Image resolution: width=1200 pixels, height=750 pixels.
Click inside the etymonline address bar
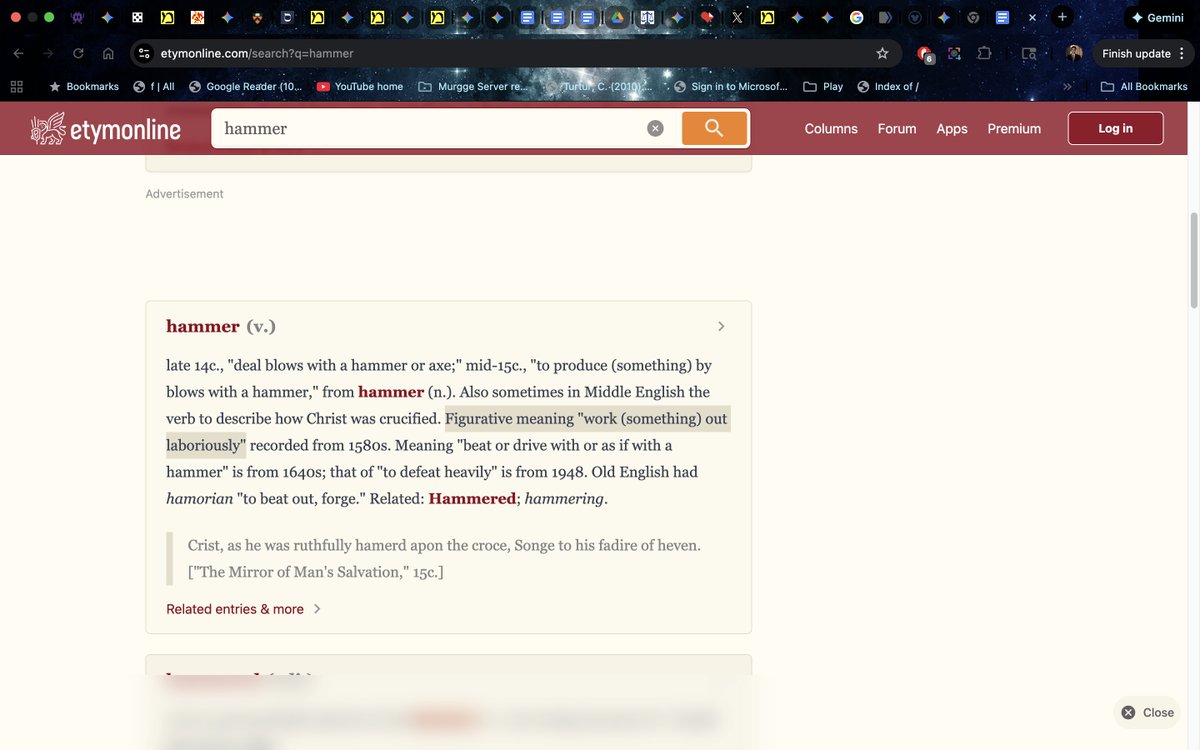click(300, 53)
